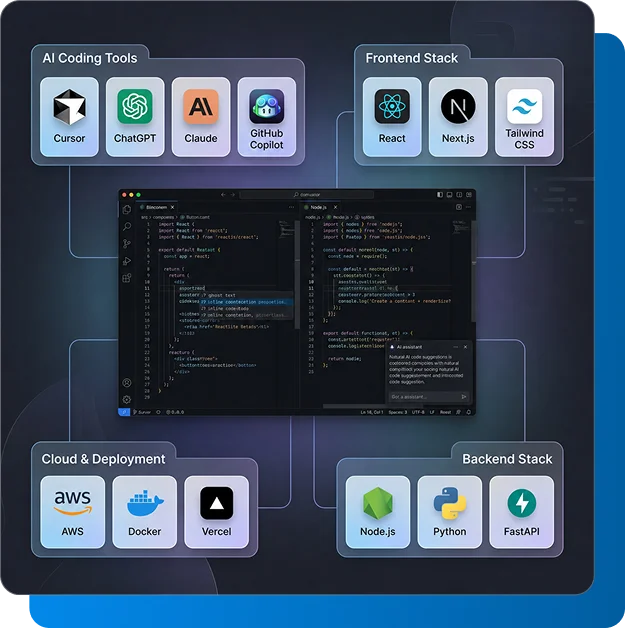Close the left editor file tab

click(173, 207)
